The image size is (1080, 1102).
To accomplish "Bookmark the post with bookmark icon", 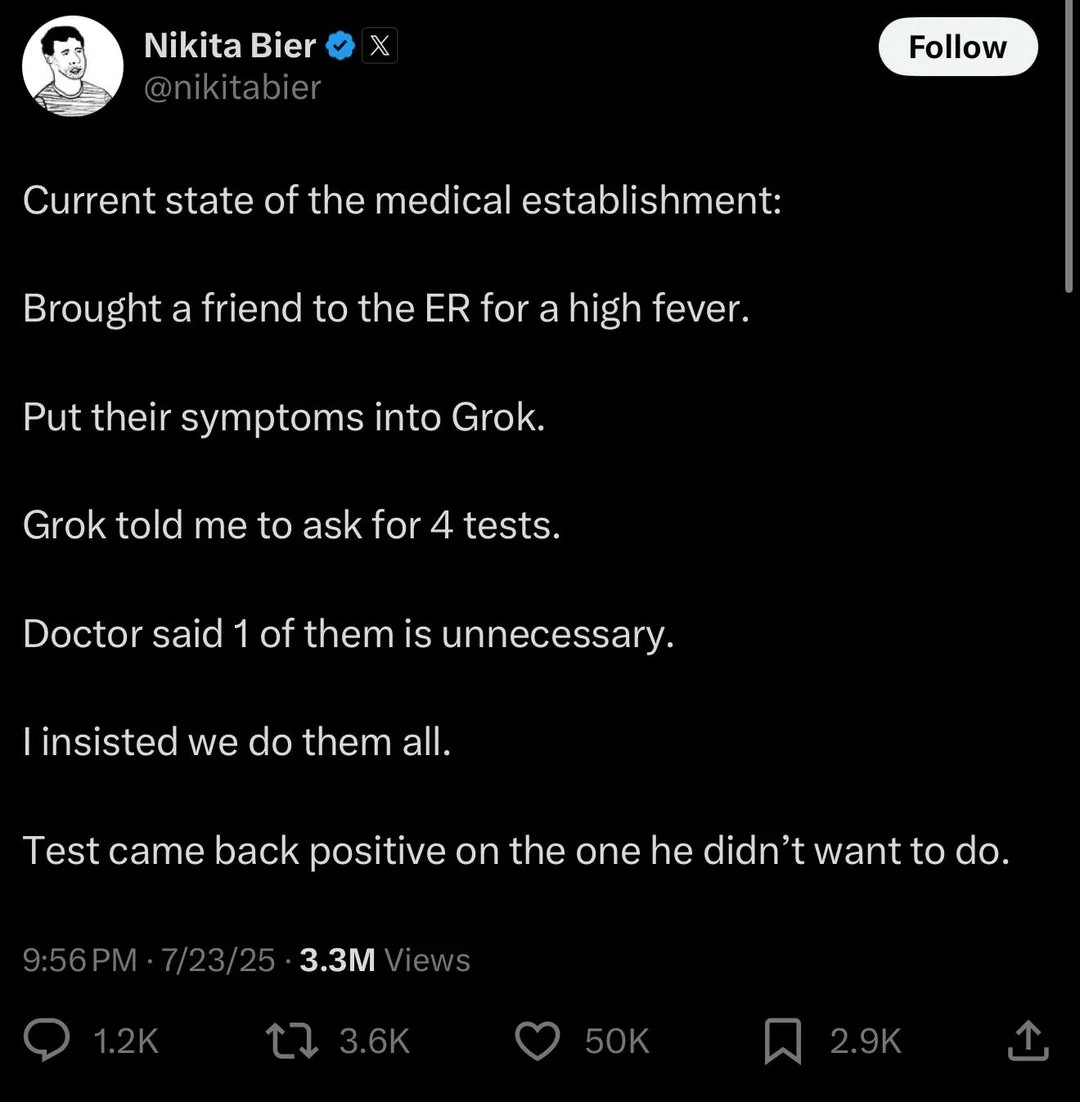I will 782,1041.
